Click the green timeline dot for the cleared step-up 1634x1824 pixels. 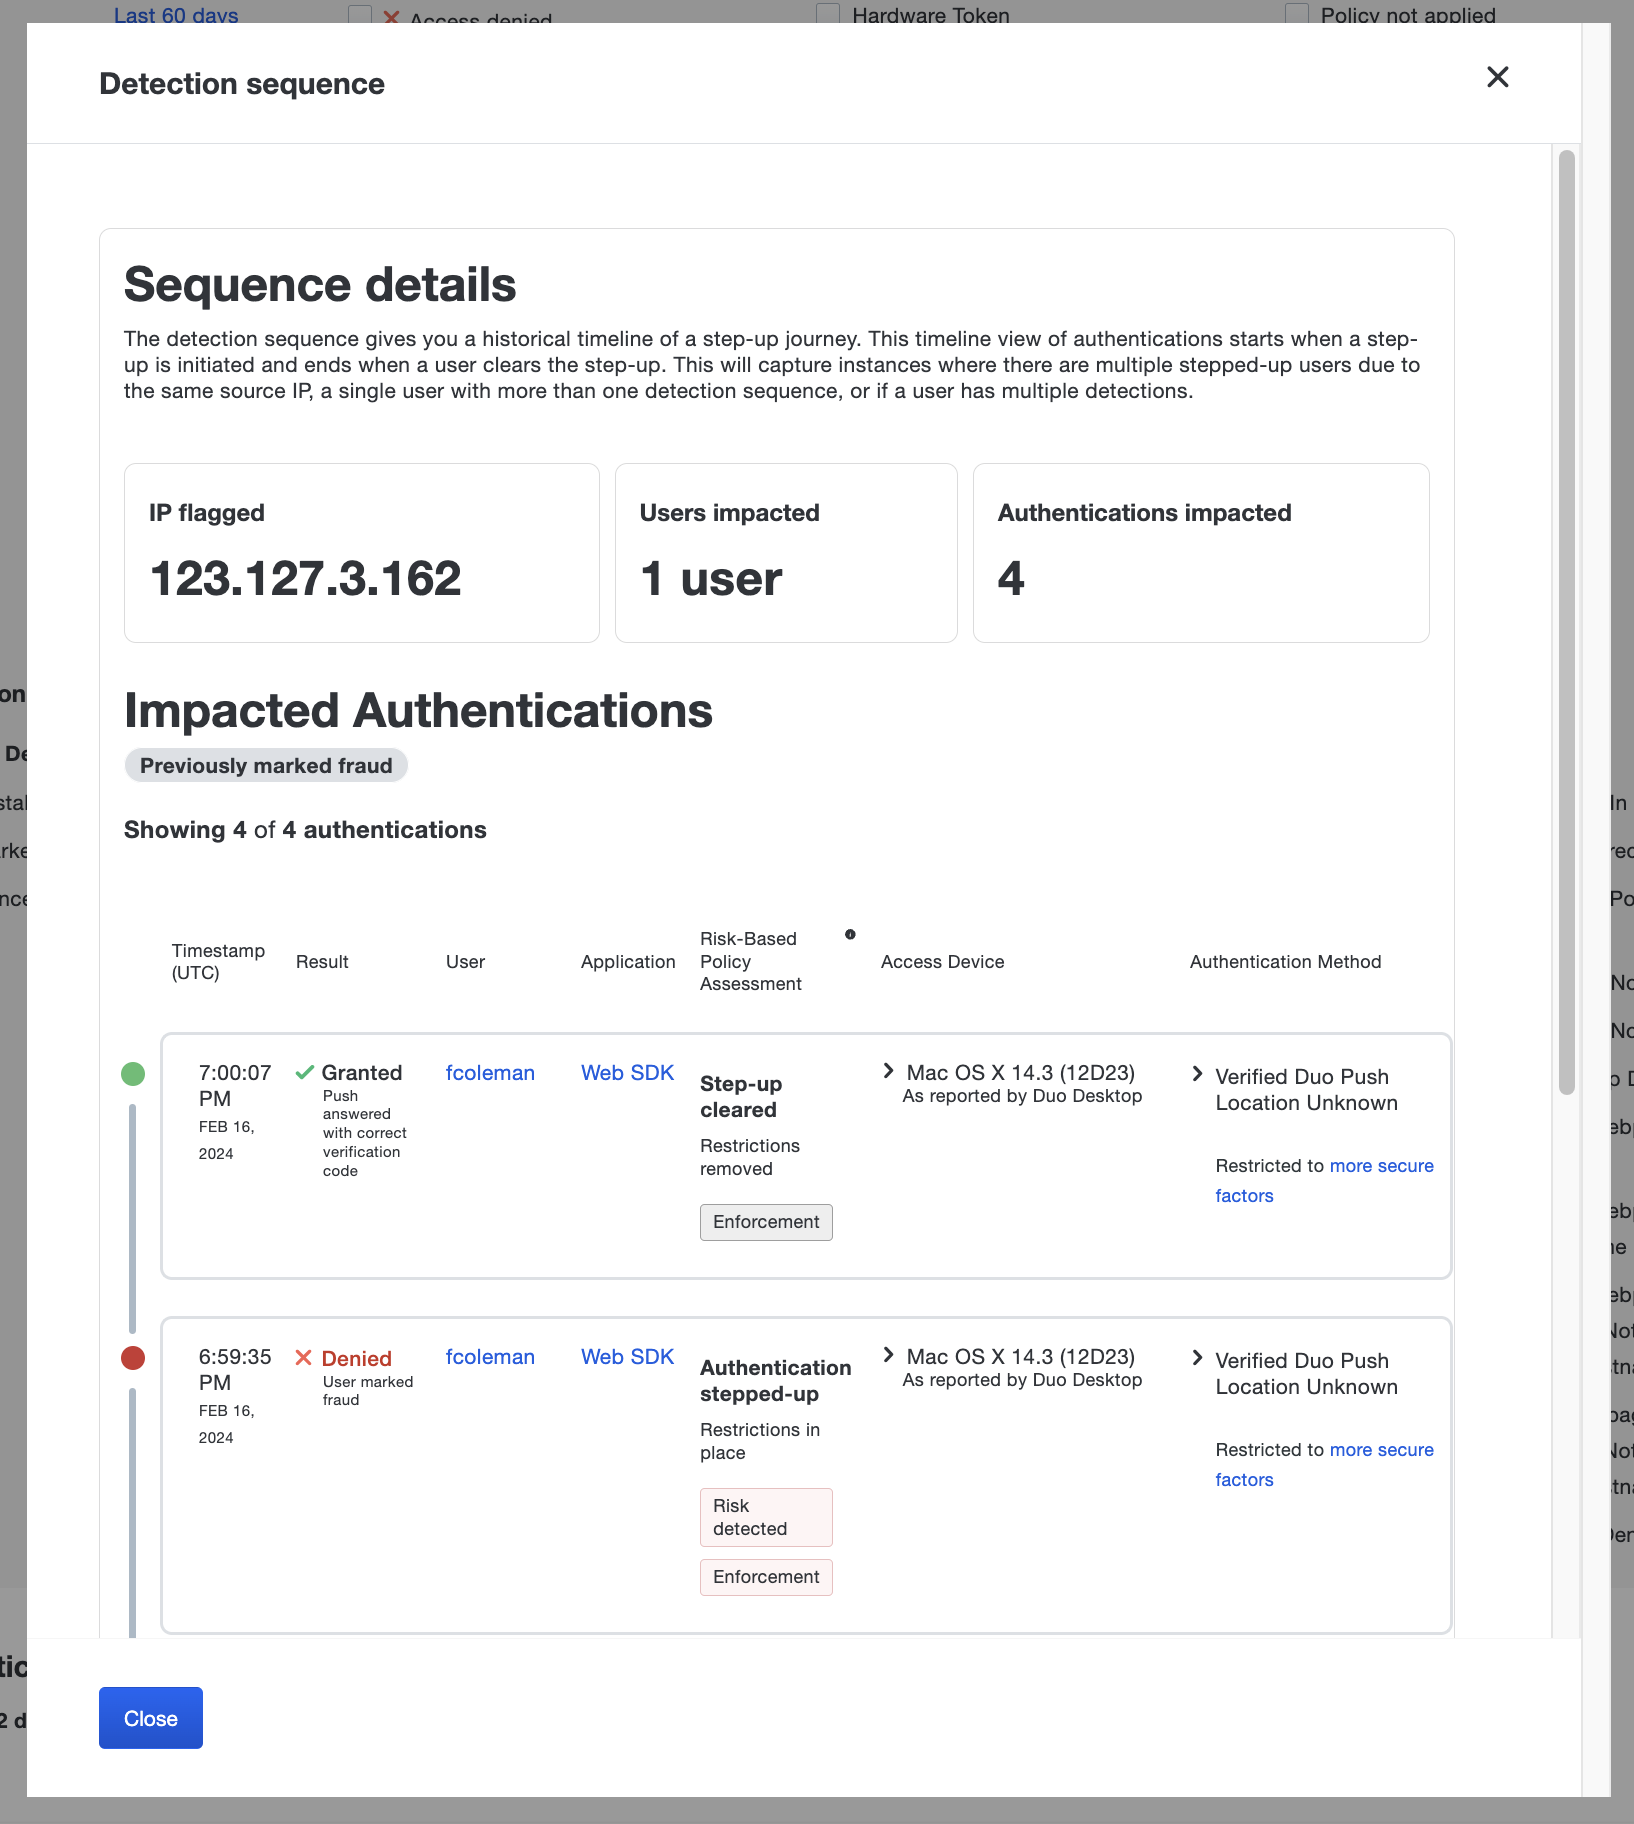click(133, 1074)
